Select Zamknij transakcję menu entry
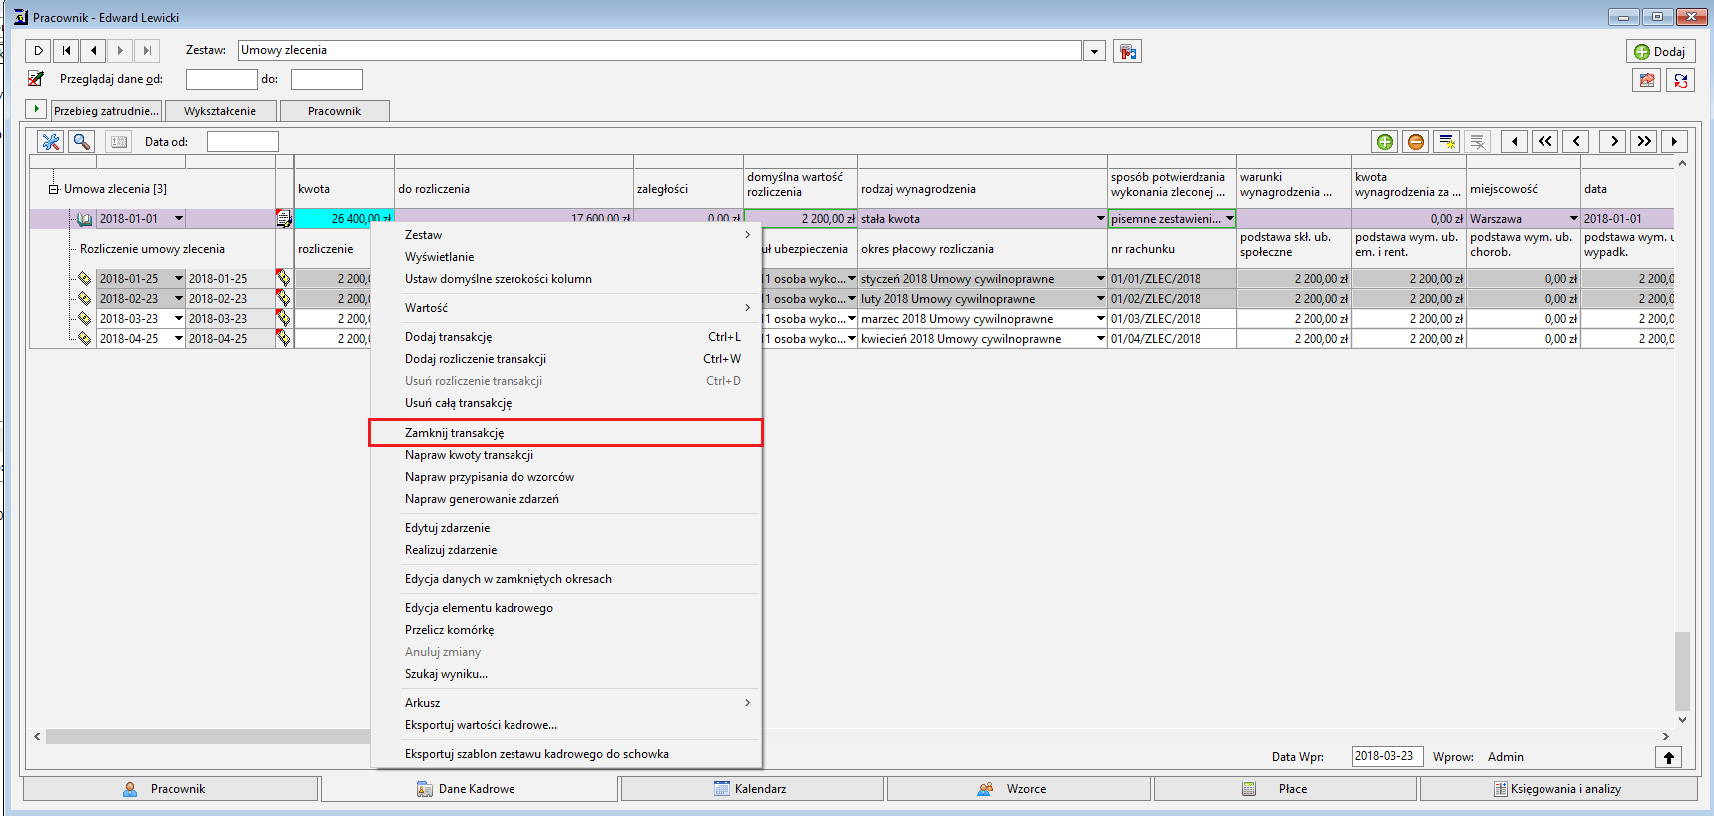1714x816 pixels. [566, 433]
